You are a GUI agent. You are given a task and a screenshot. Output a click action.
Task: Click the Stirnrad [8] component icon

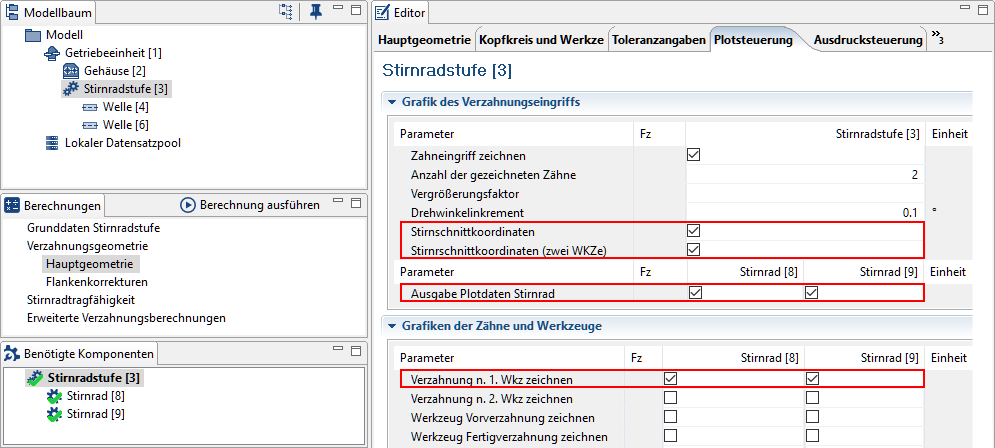pos(55,397)
